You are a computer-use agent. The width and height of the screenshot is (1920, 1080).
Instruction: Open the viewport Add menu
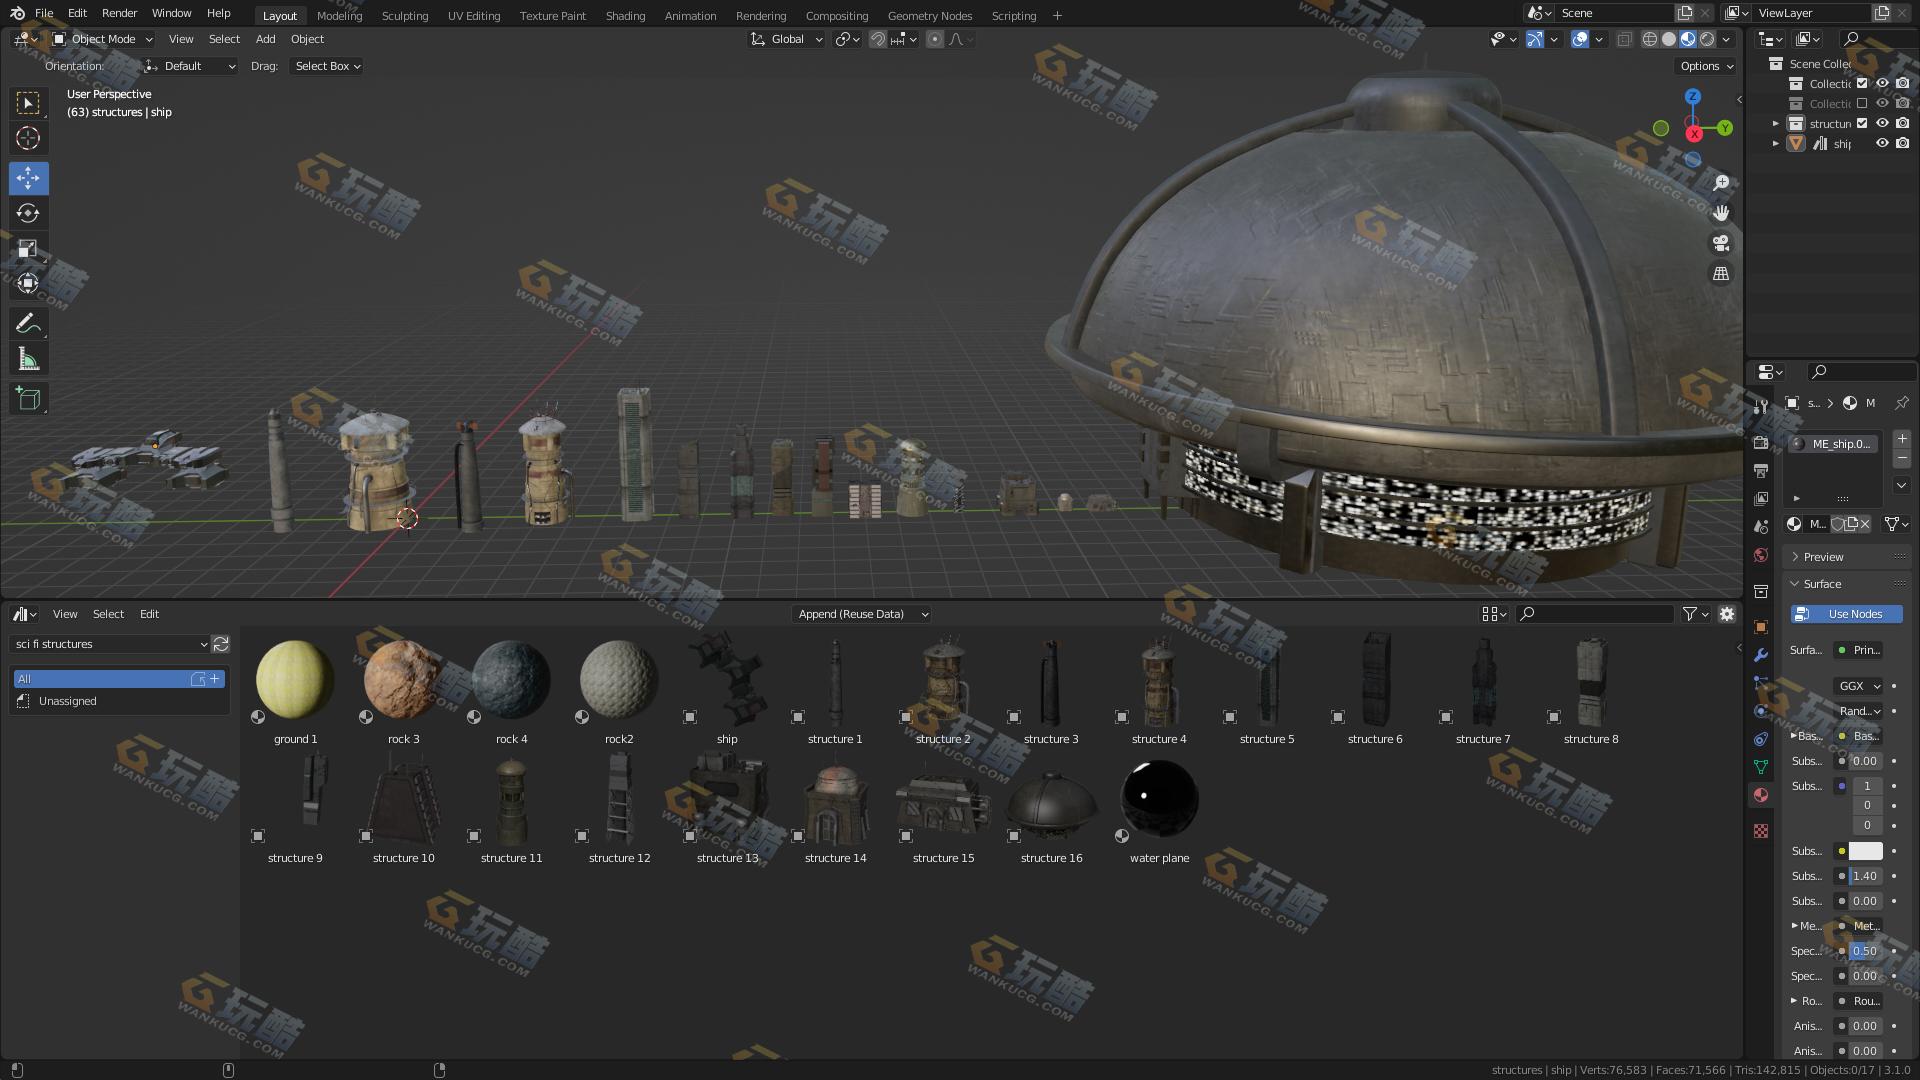pos(265,39)
